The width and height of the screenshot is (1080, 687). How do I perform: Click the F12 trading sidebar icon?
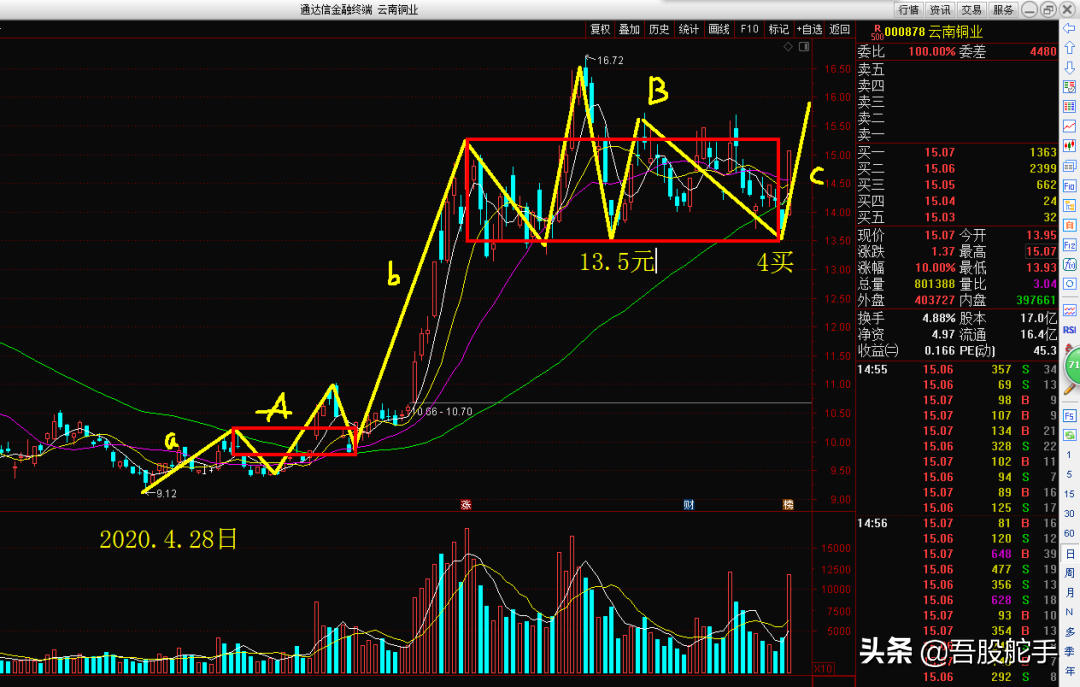1070,245
